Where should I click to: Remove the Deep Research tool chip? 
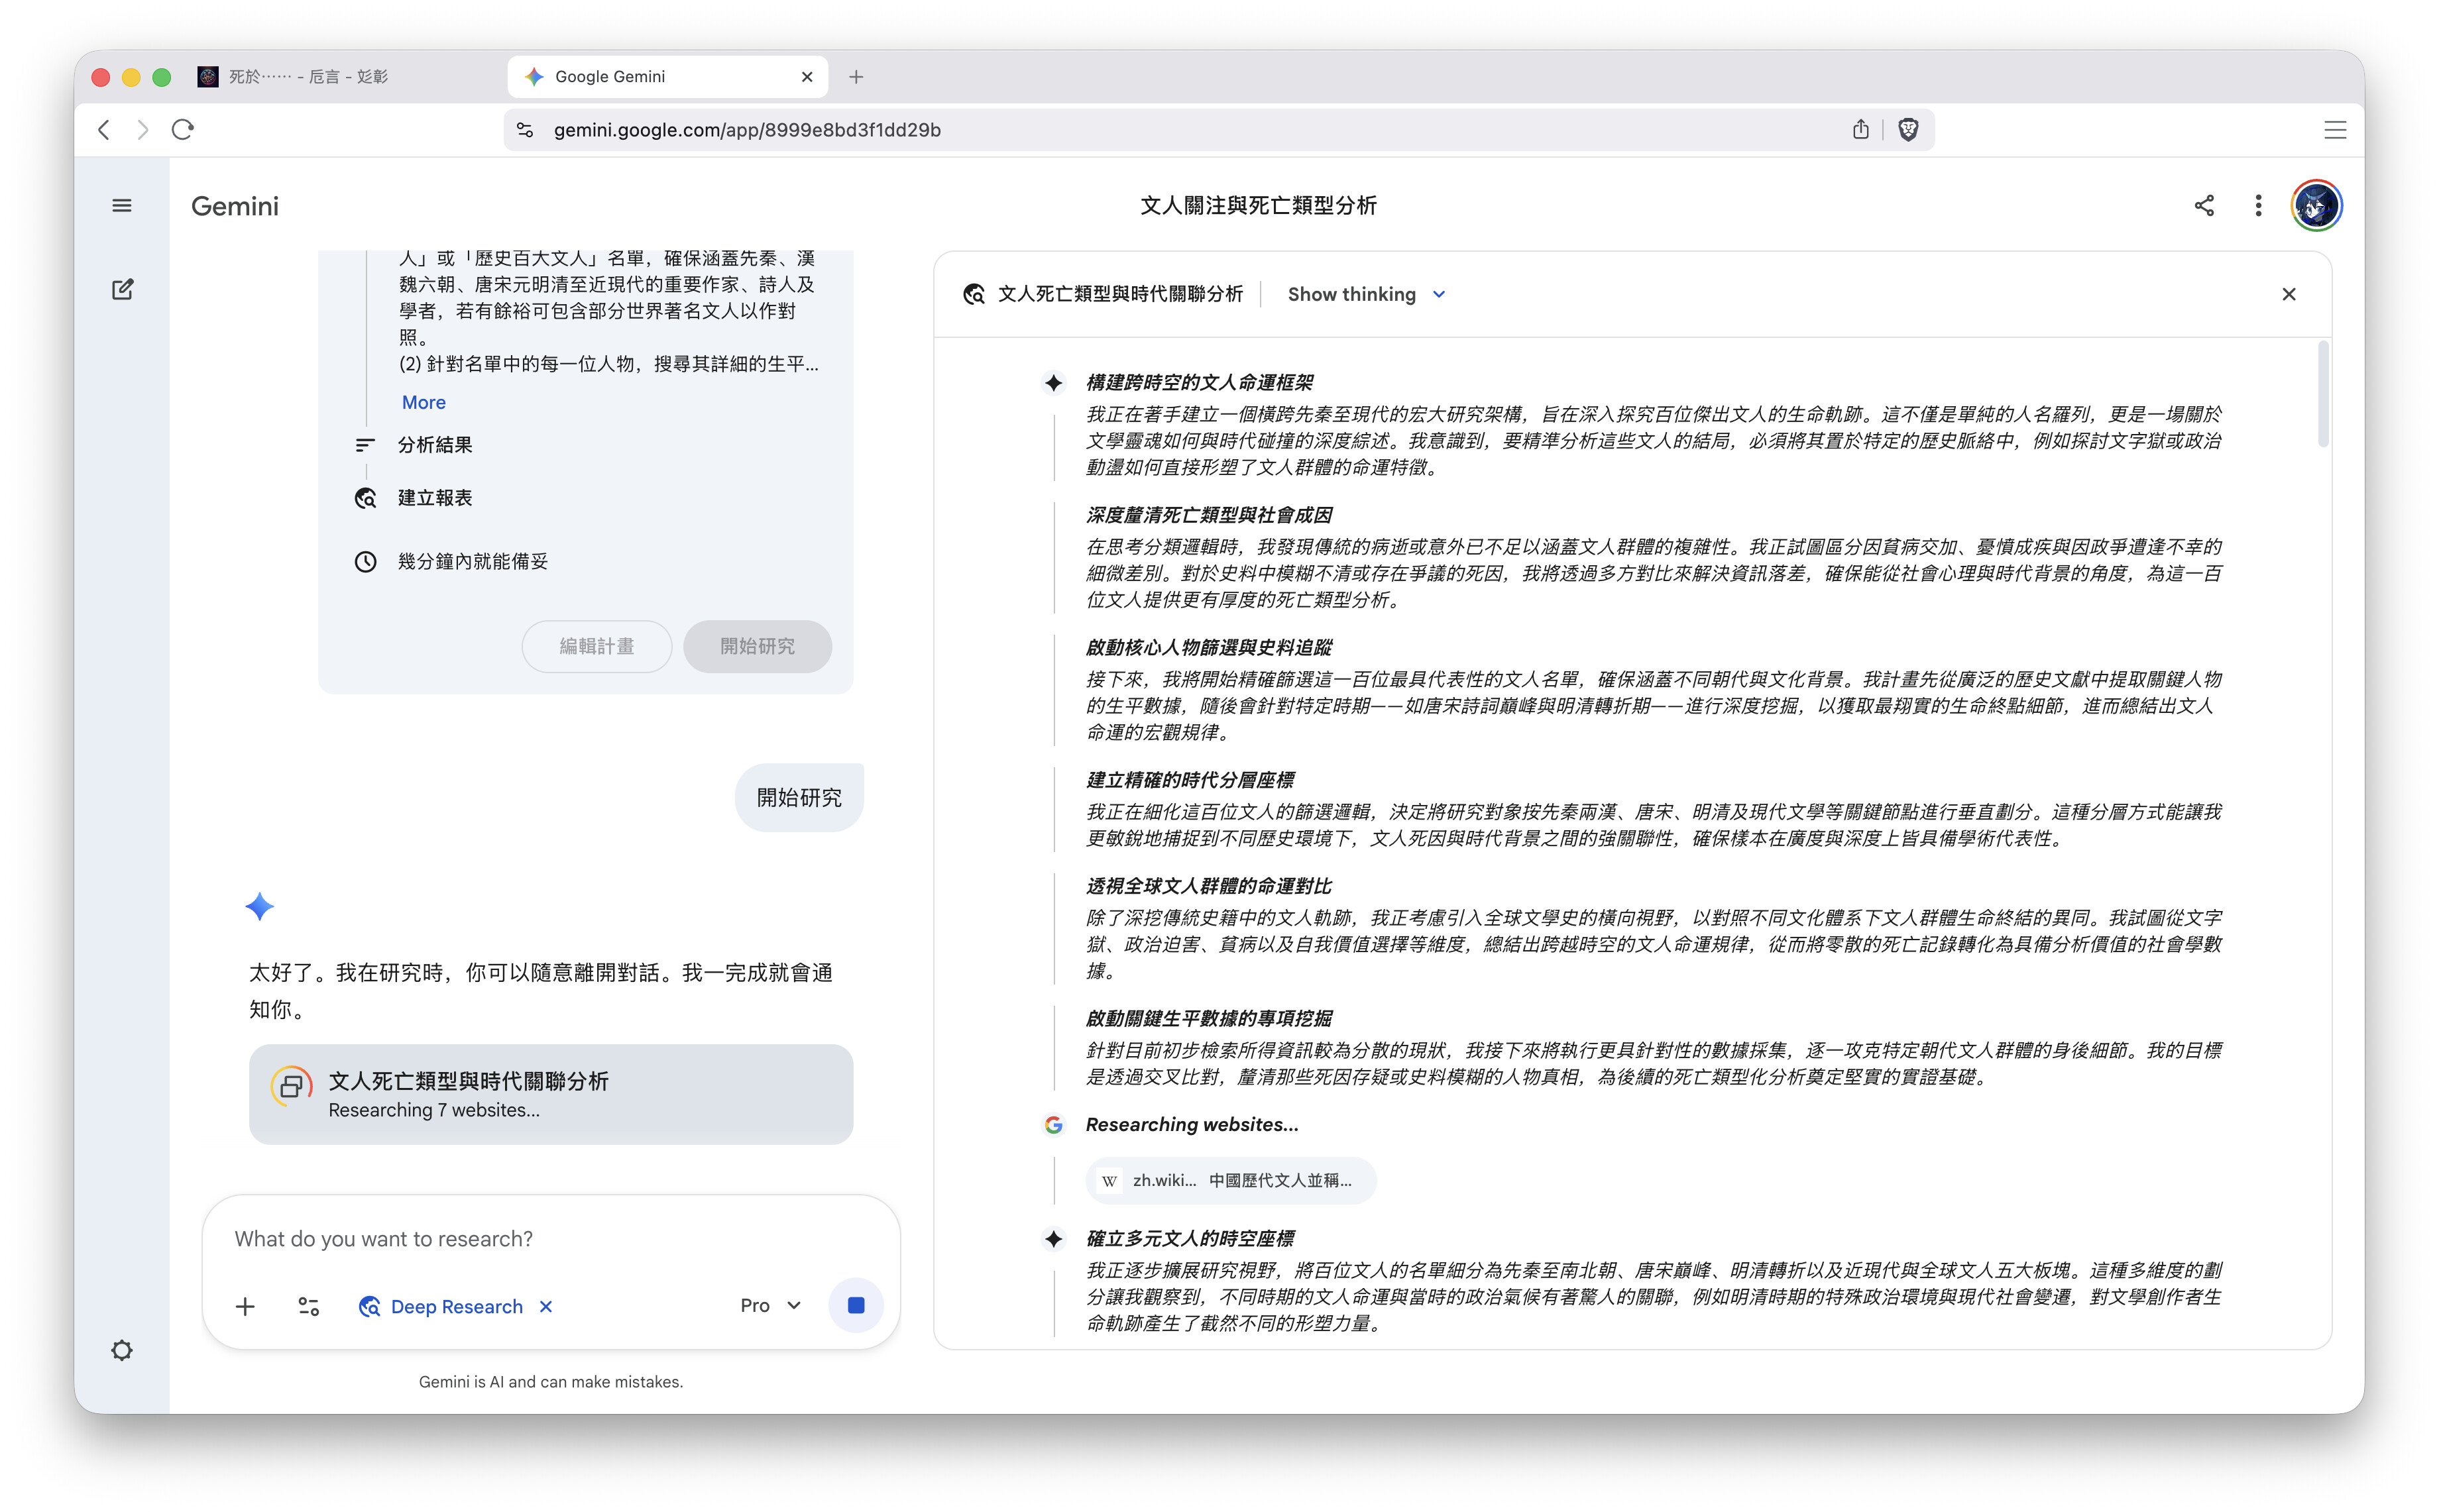point(546,1306)
